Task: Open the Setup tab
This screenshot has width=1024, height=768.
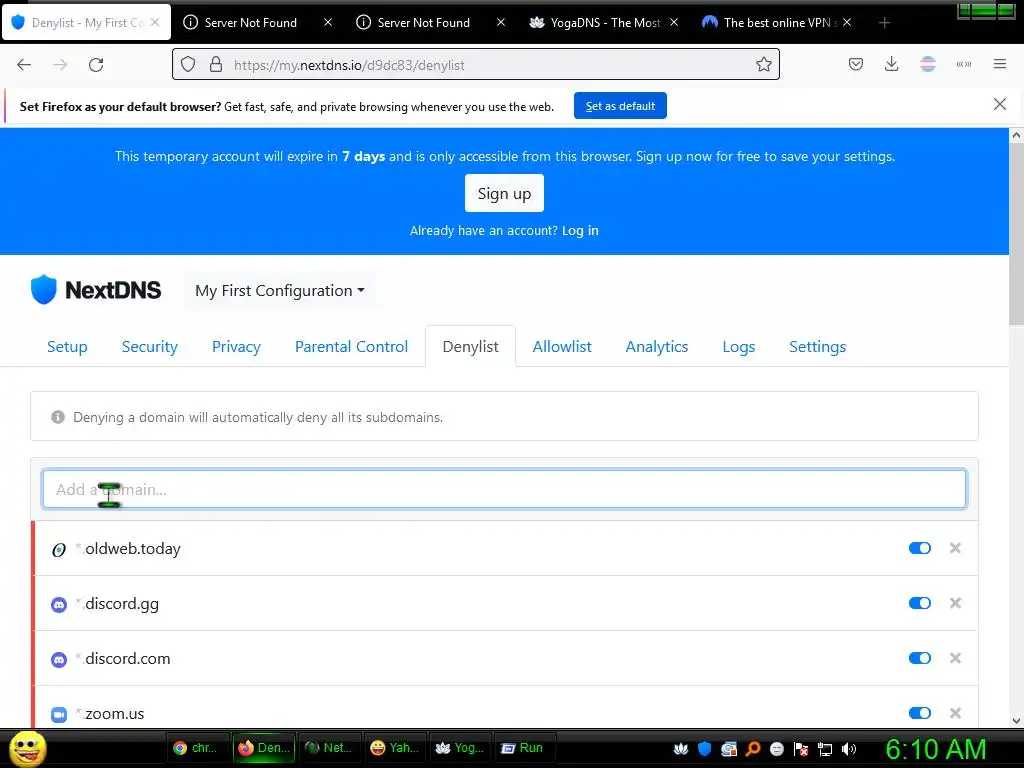Action: tap(67, 347)
